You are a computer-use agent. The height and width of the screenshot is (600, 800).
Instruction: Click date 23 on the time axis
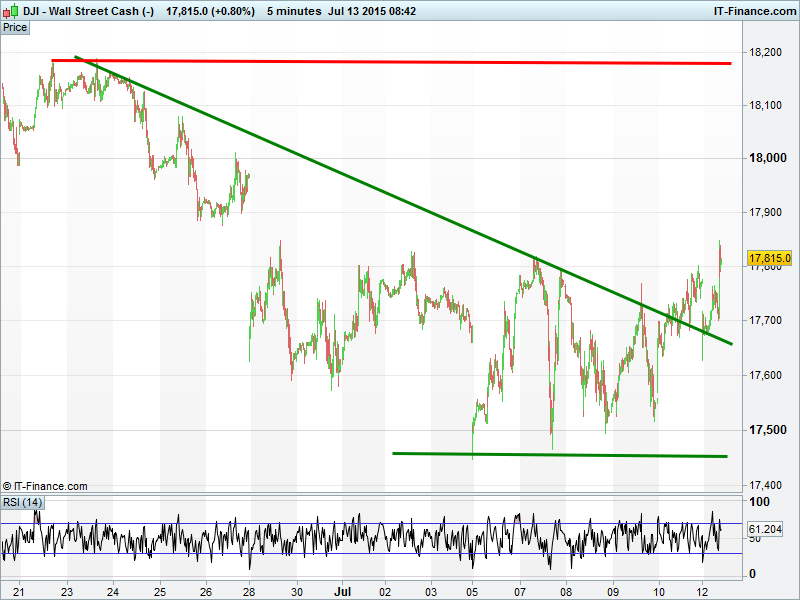pyautogui.click(x=67, y=592)
